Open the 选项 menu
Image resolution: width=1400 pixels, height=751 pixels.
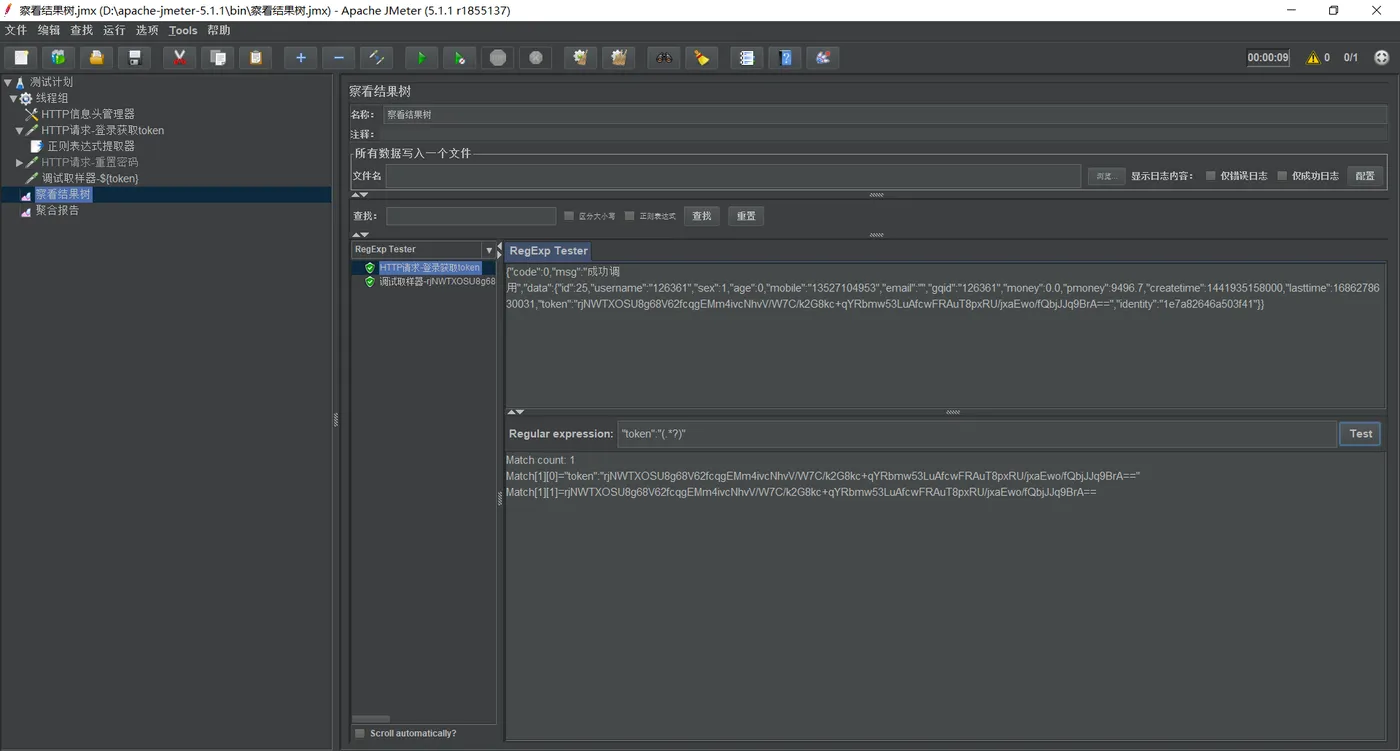pyautogui.click(x=147, y=31)
